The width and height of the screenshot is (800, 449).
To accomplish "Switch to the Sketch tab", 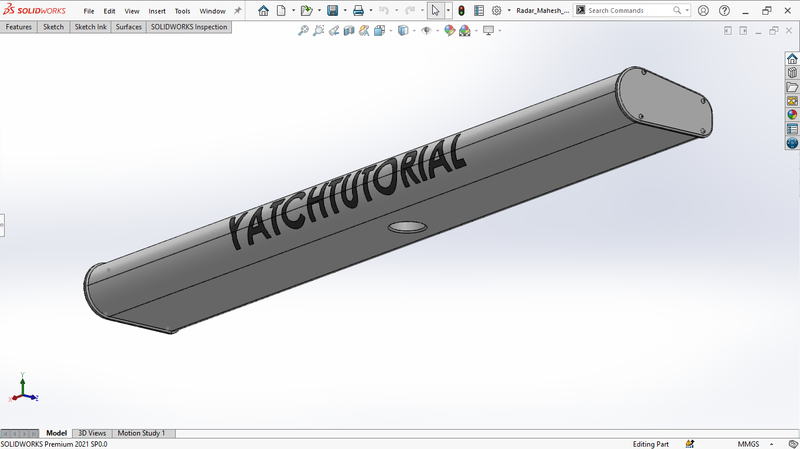I will (x=53, y=27).
